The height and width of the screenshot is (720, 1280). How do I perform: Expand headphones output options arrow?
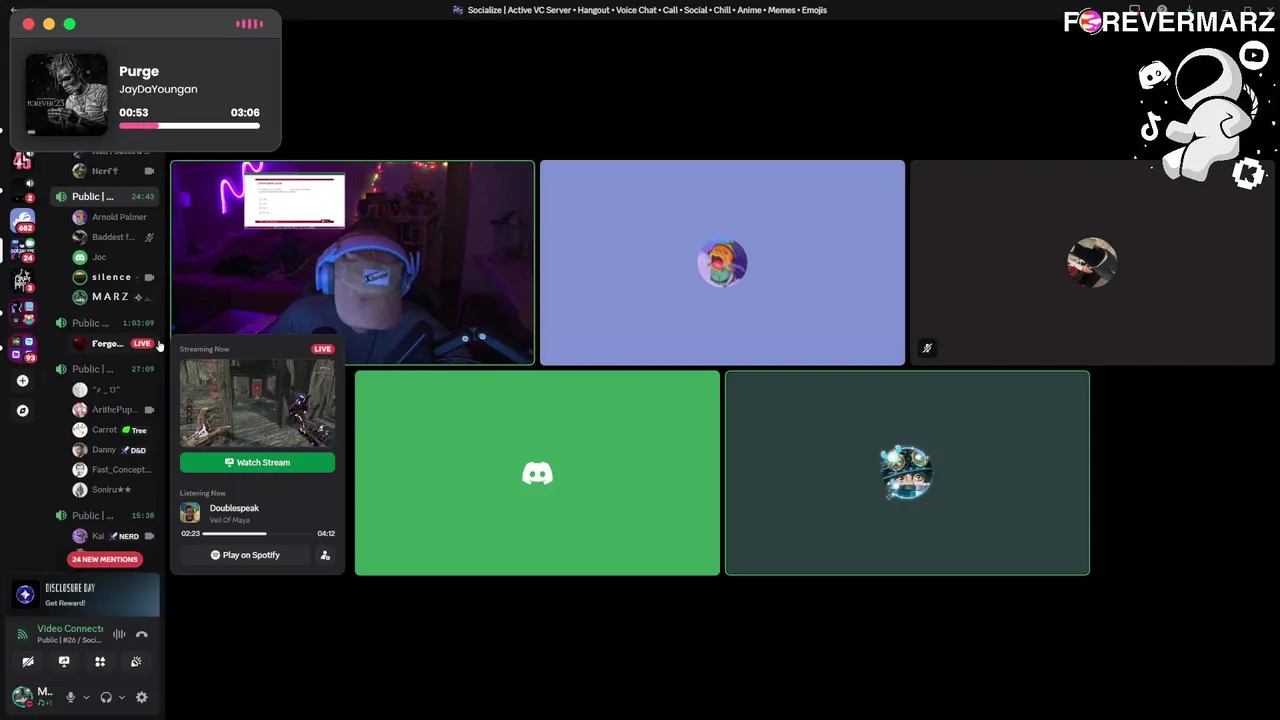[122, 697]
